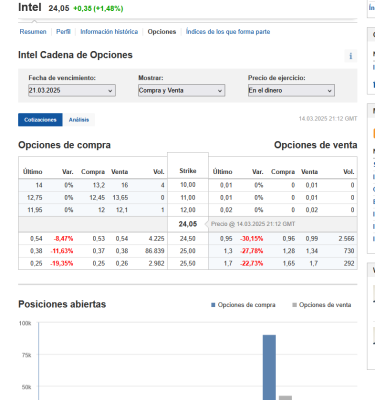Toggle the Opciones de compra legend square
This screenshot has height=400, width=375.
click(213, 305)
